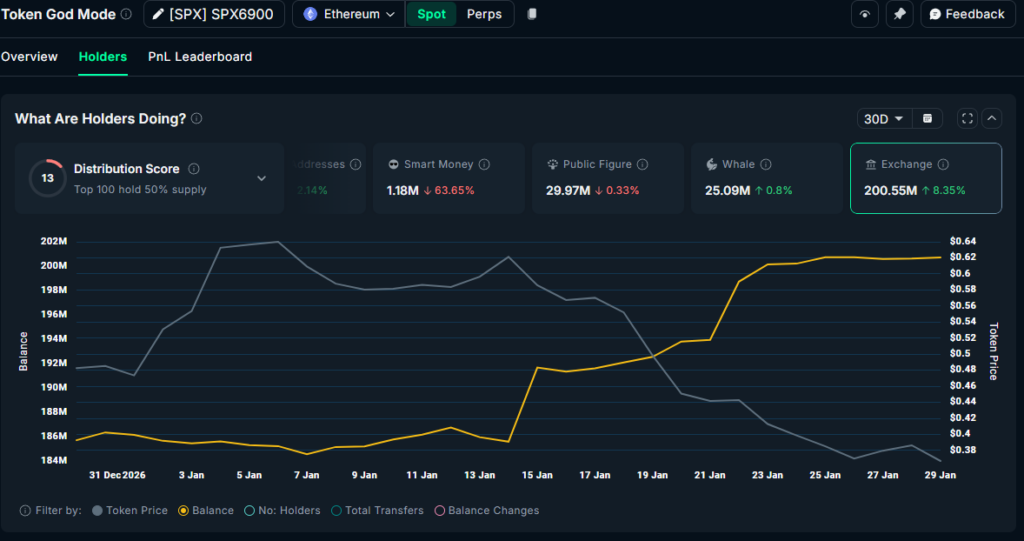Screen dimensions: 1024x541
Task: Switch to the Overview tab
Action: [29, 57]
